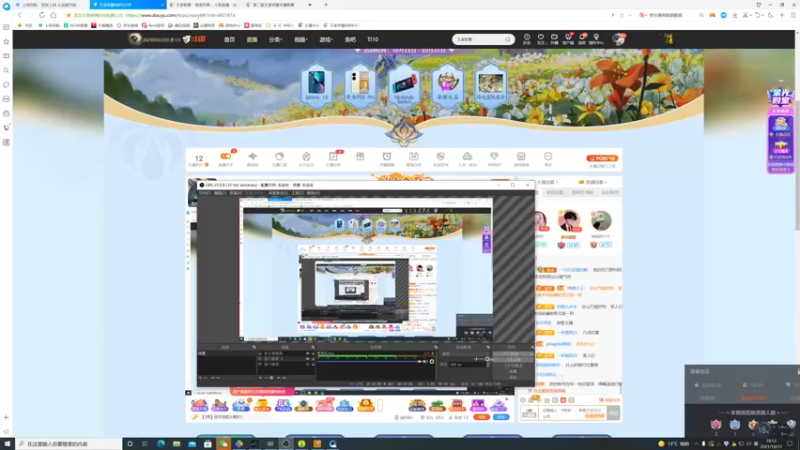Reload the page with the refresh icon
Screen dimensions: 800x450
[x=42, y=15]
